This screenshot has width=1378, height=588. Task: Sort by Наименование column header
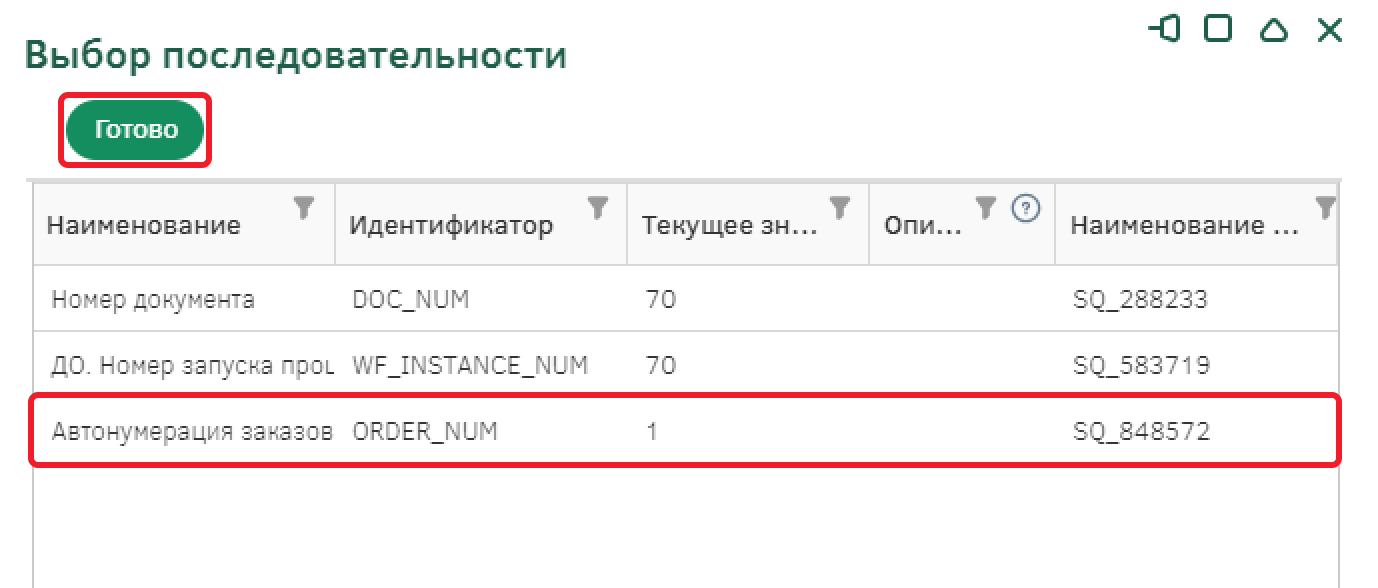[144, 225]
